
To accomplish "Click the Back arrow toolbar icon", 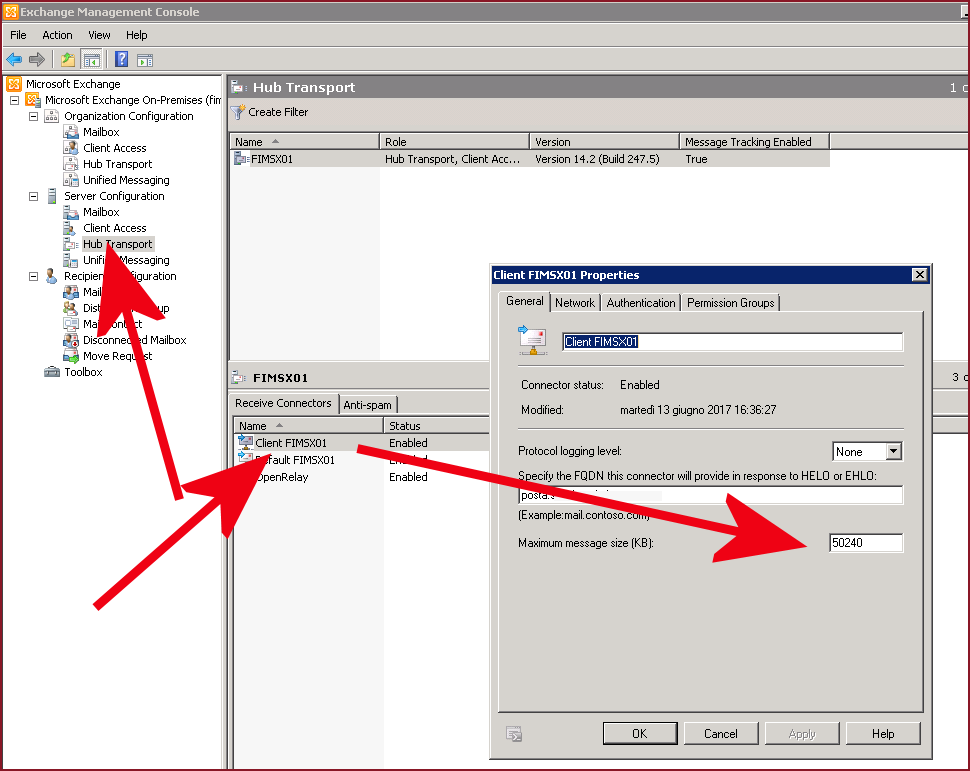I will click(x=14, y=60).
